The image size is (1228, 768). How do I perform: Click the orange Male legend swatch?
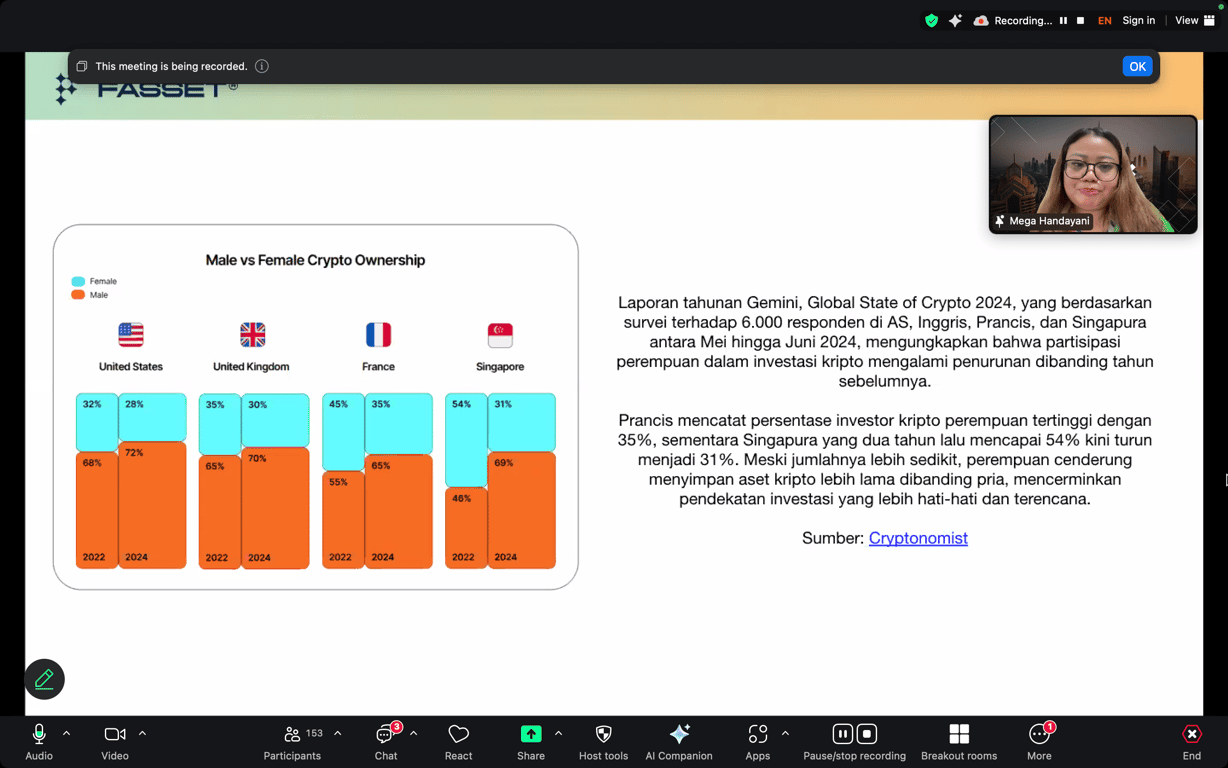tap(78, 295)
